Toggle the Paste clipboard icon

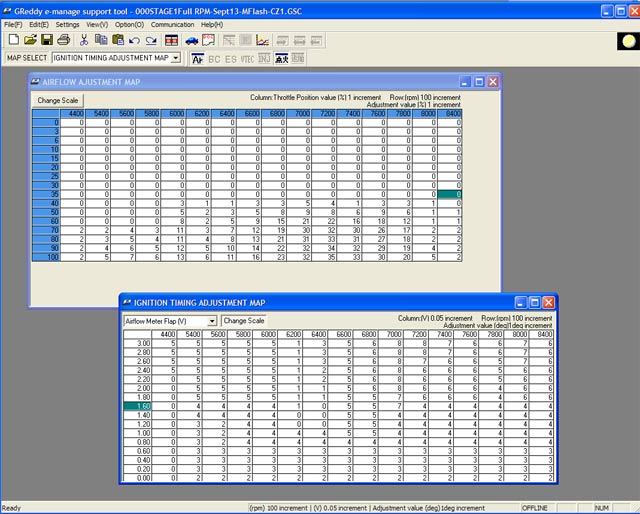118,40
